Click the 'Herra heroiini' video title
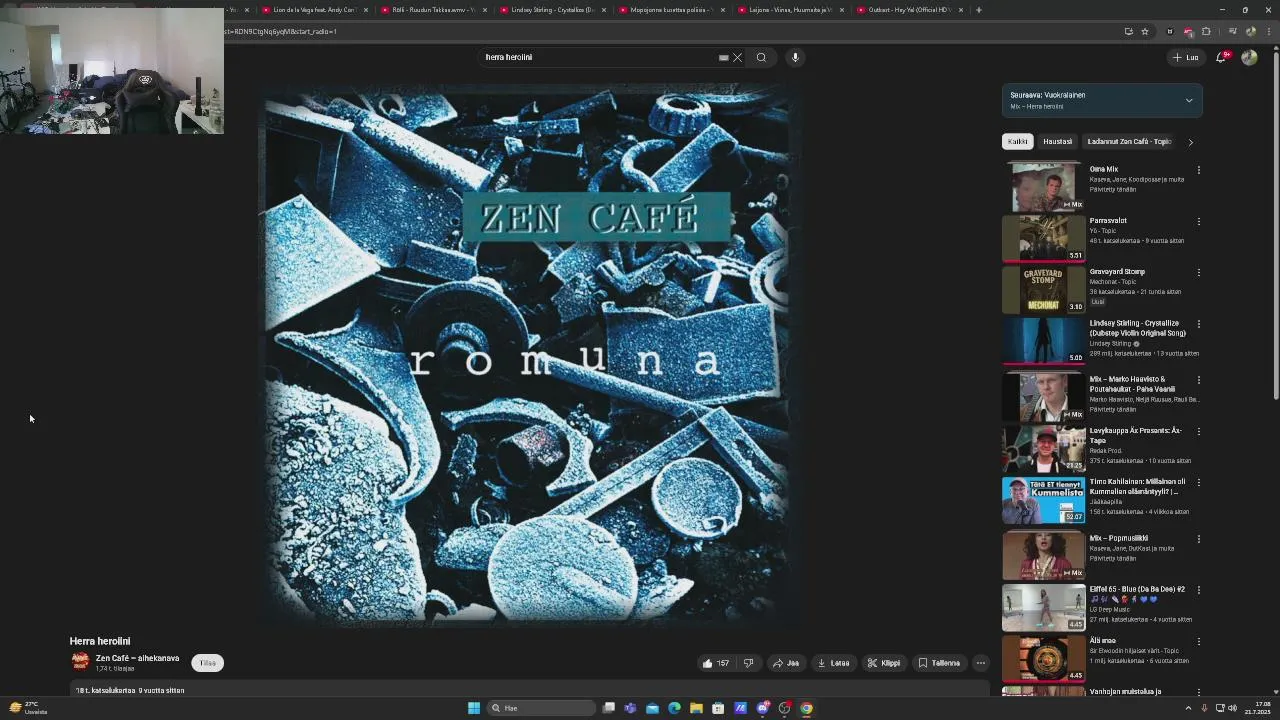The image size is (1280, 720). click(100, 641)
